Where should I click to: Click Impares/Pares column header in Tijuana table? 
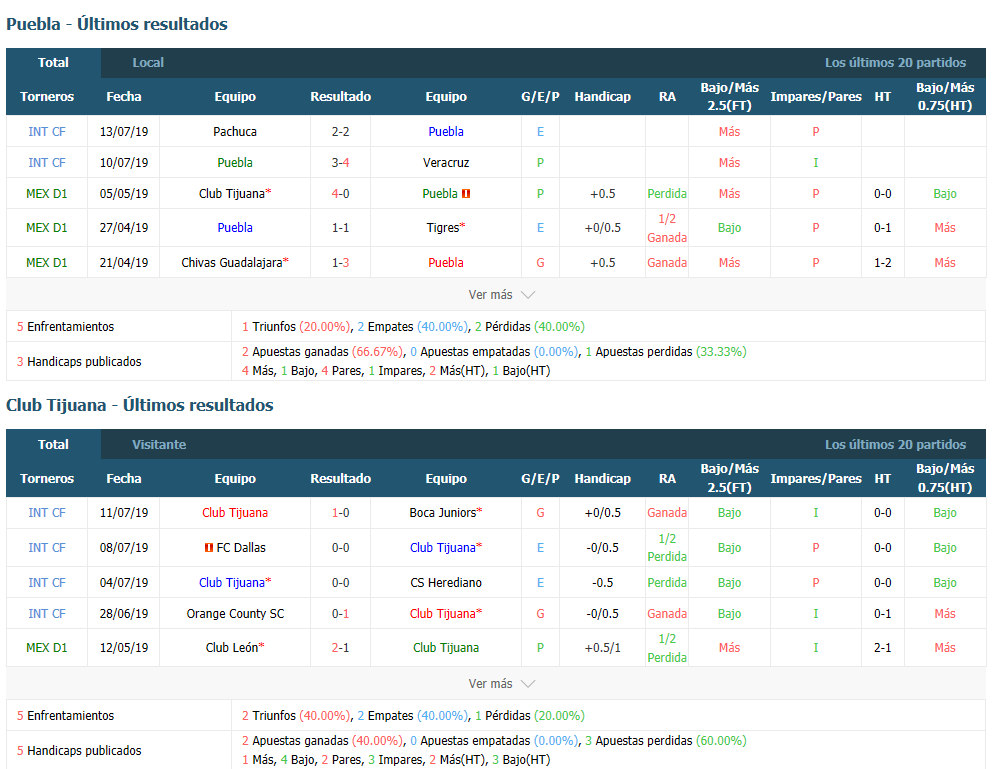click(x=815, y=479)
